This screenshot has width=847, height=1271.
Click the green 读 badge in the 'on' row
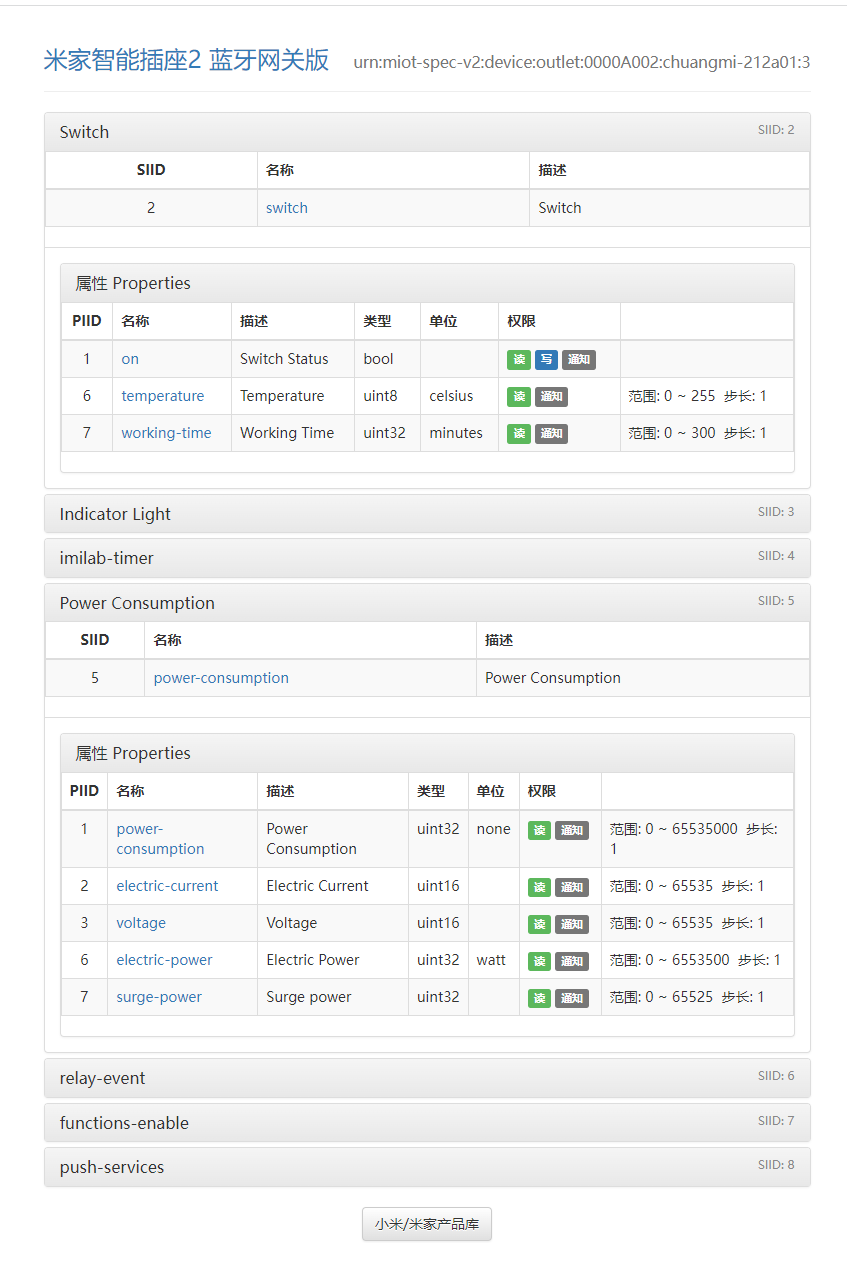519,360
